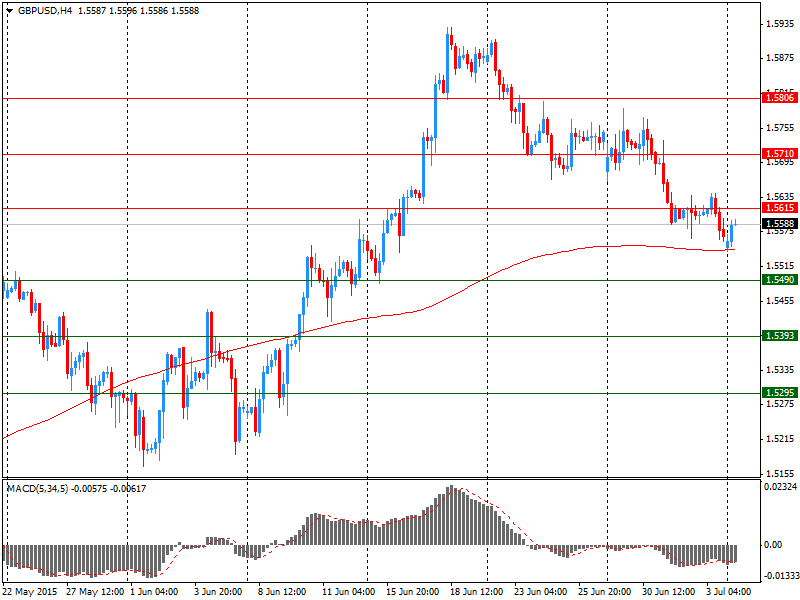Click the 1.5935 price scale value
The height and width of the screenshot is (600, 800).
pos(780,23)
